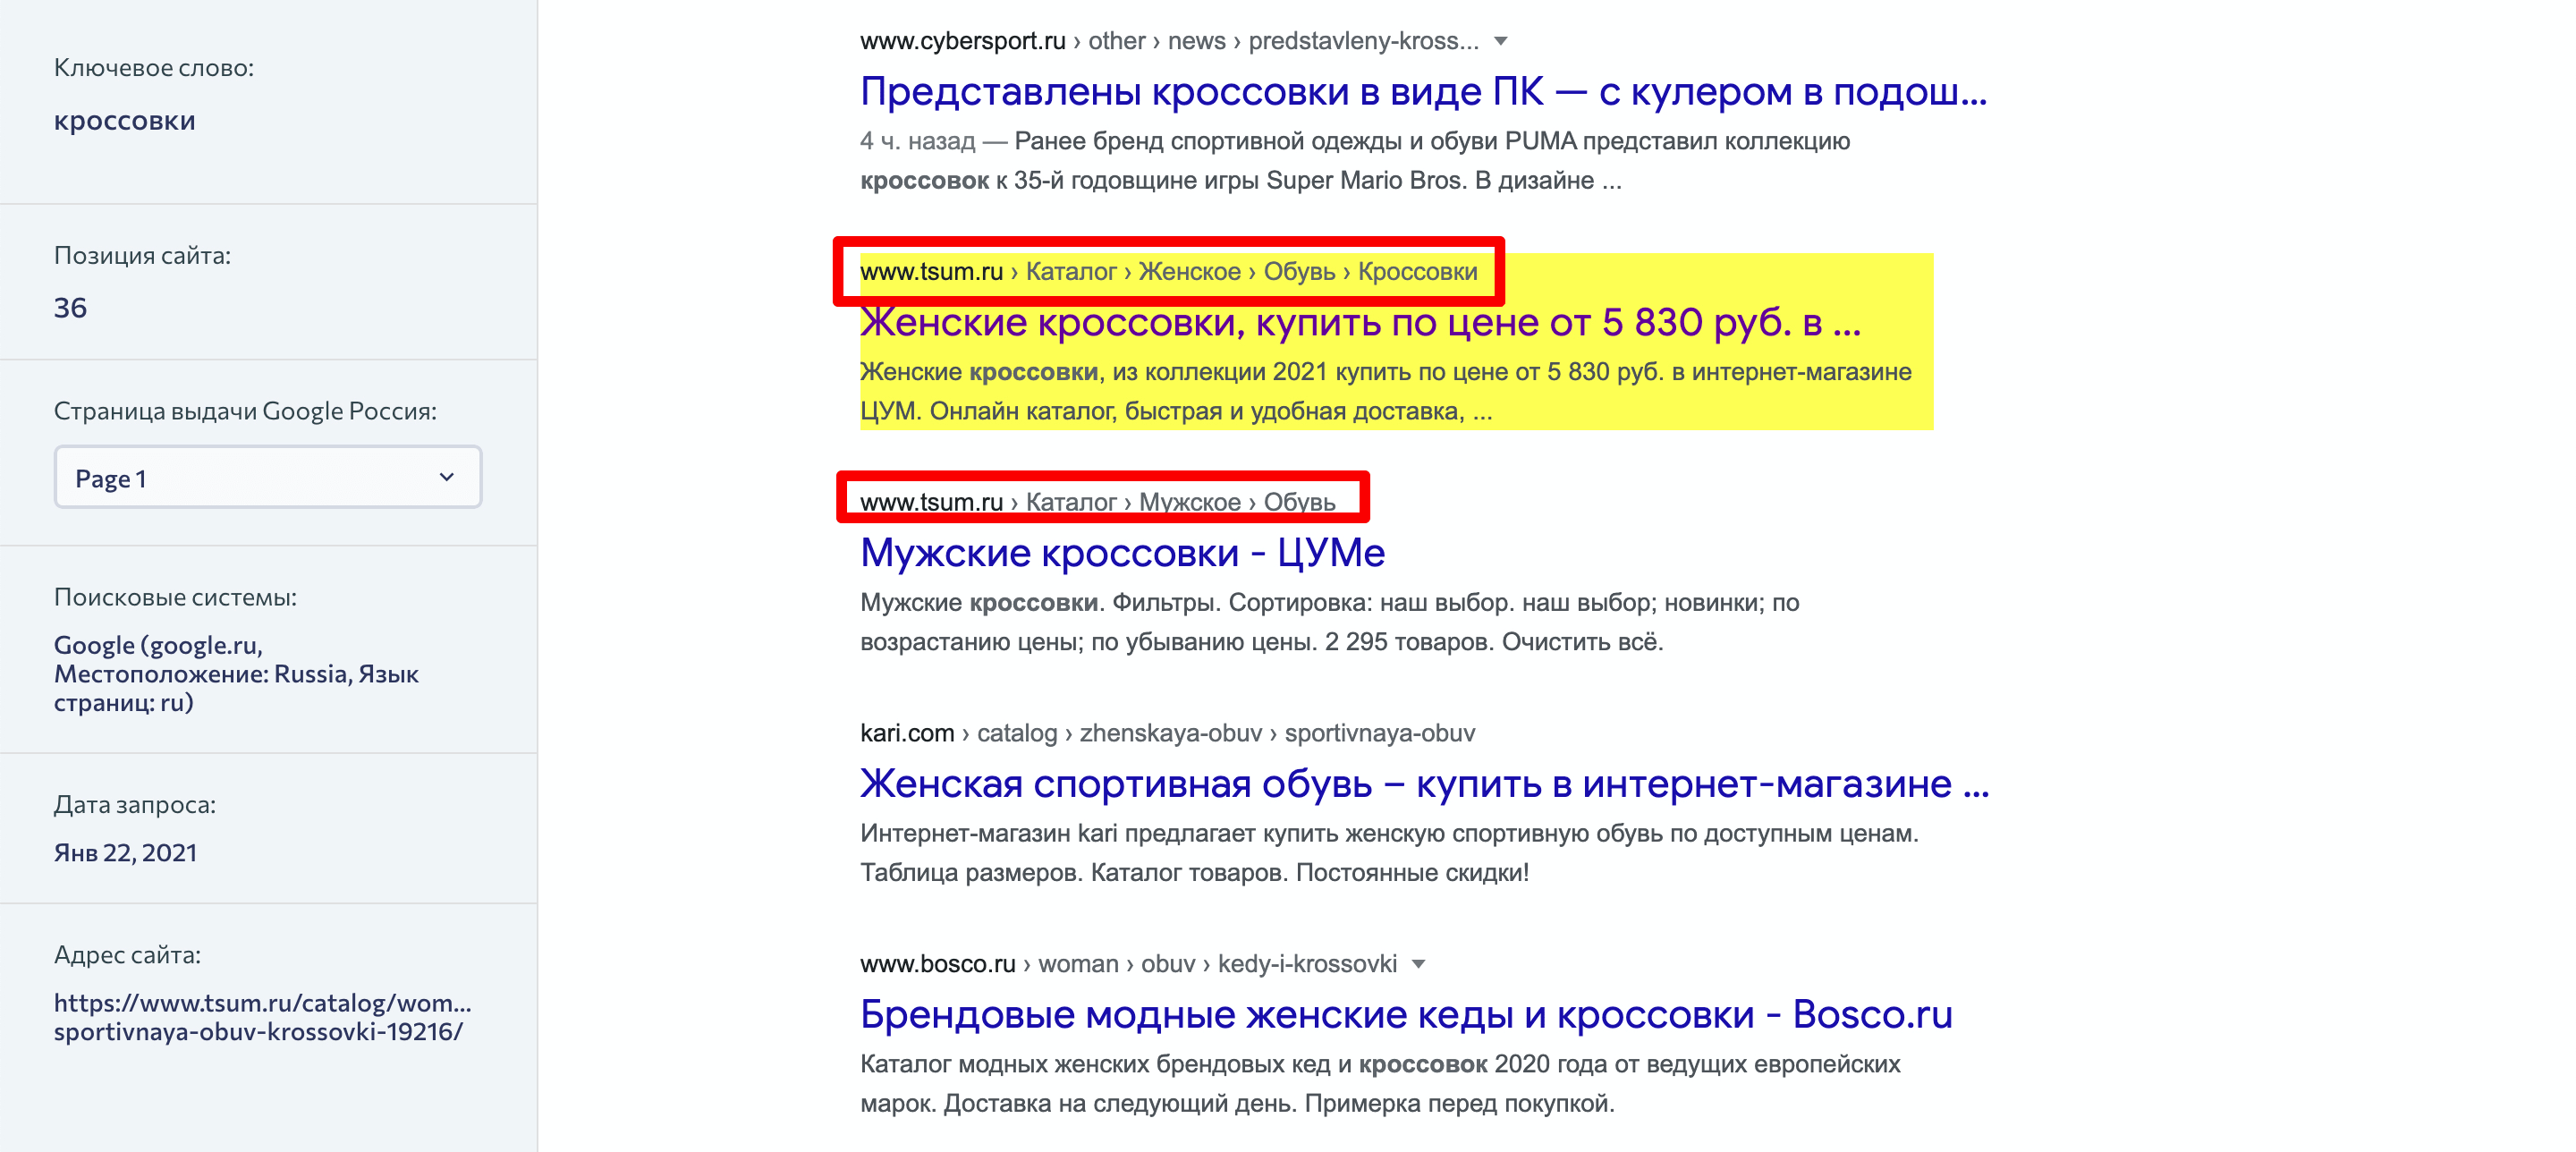
Task: Click the site address tsum.ru catalog URL
Action: coord(262,1017)
